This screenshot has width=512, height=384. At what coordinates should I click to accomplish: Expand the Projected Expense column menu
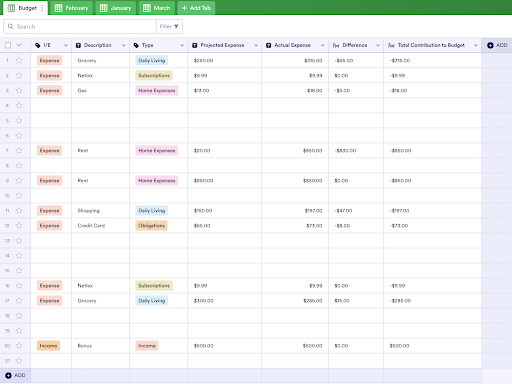point(256,45)
